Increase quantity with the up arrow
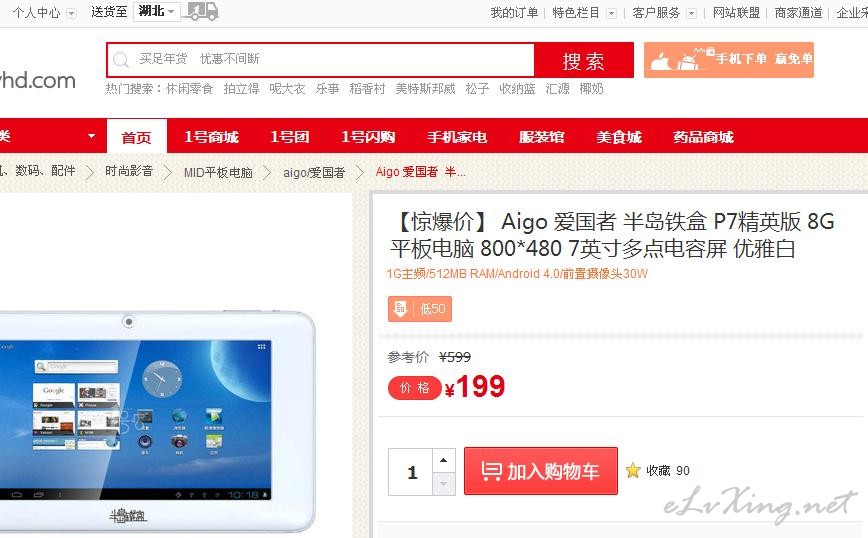Viewport: 868px width, 538px height. point(443,461)
